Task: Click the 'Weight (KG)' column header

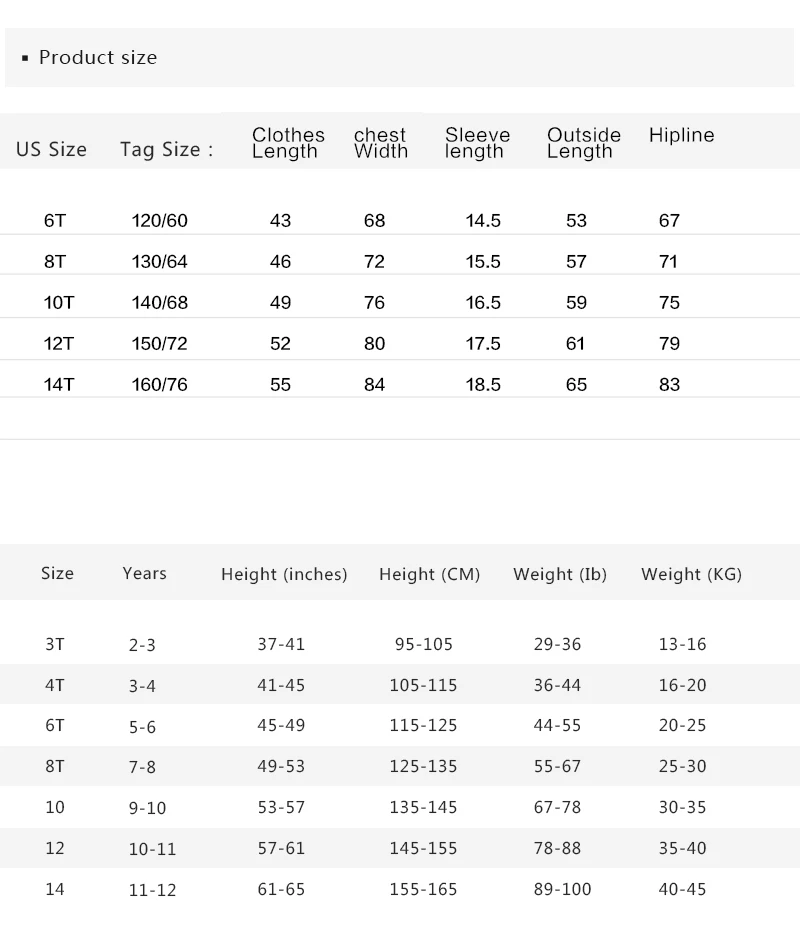Action: pyautogui.click(x=691, y=574)
